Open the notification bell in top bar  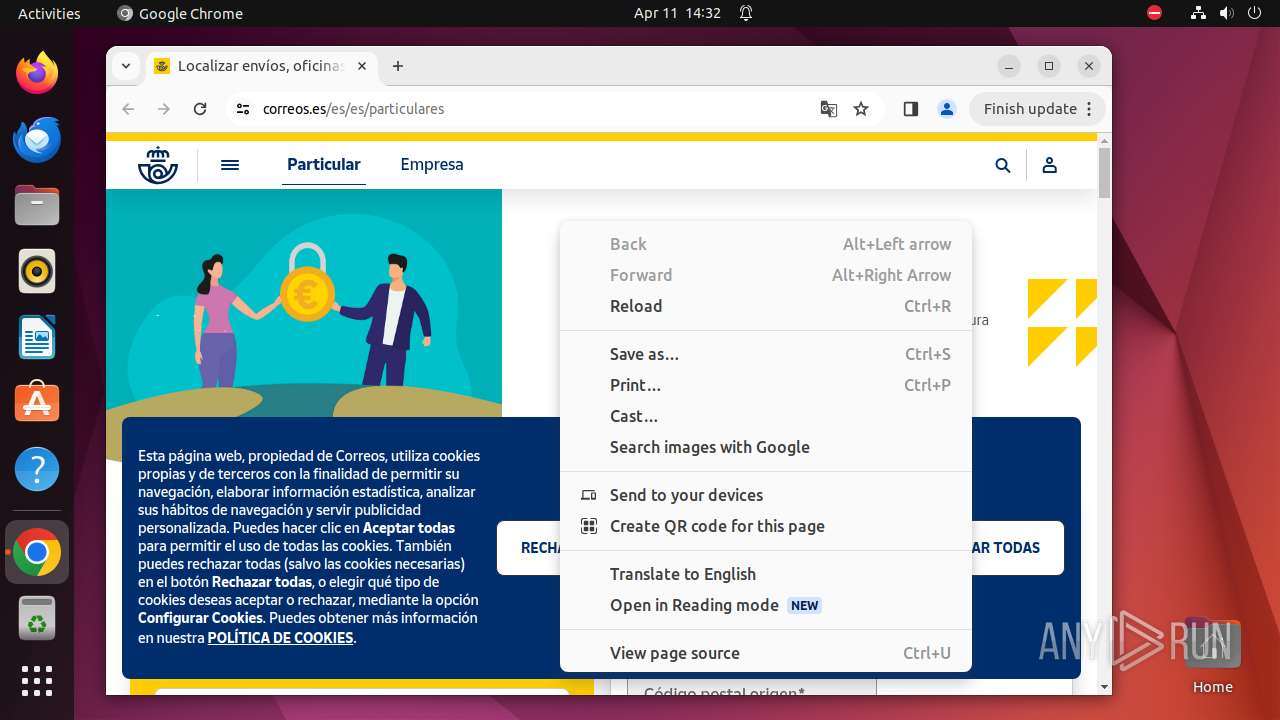pyautogui.click(x=746, y=13)
